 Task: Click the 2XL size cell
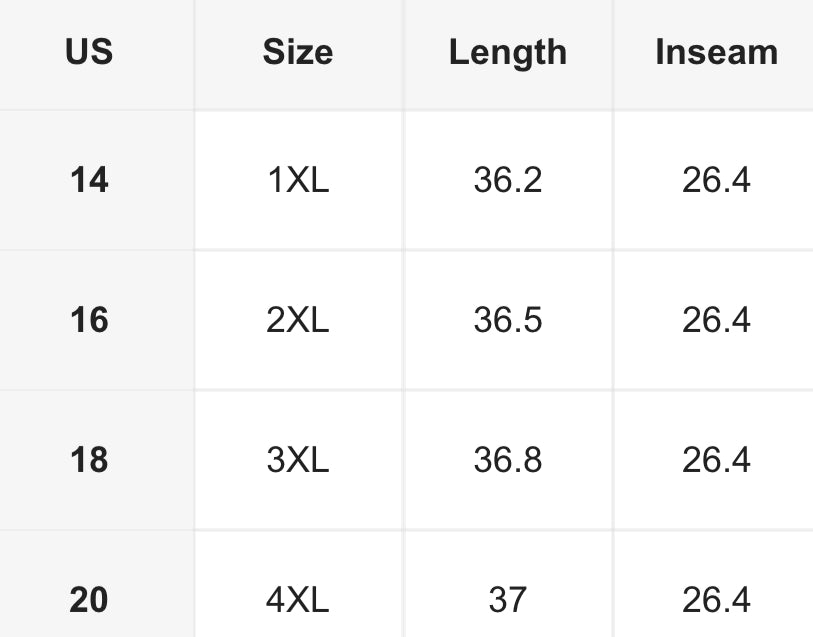tap(298, 320)
